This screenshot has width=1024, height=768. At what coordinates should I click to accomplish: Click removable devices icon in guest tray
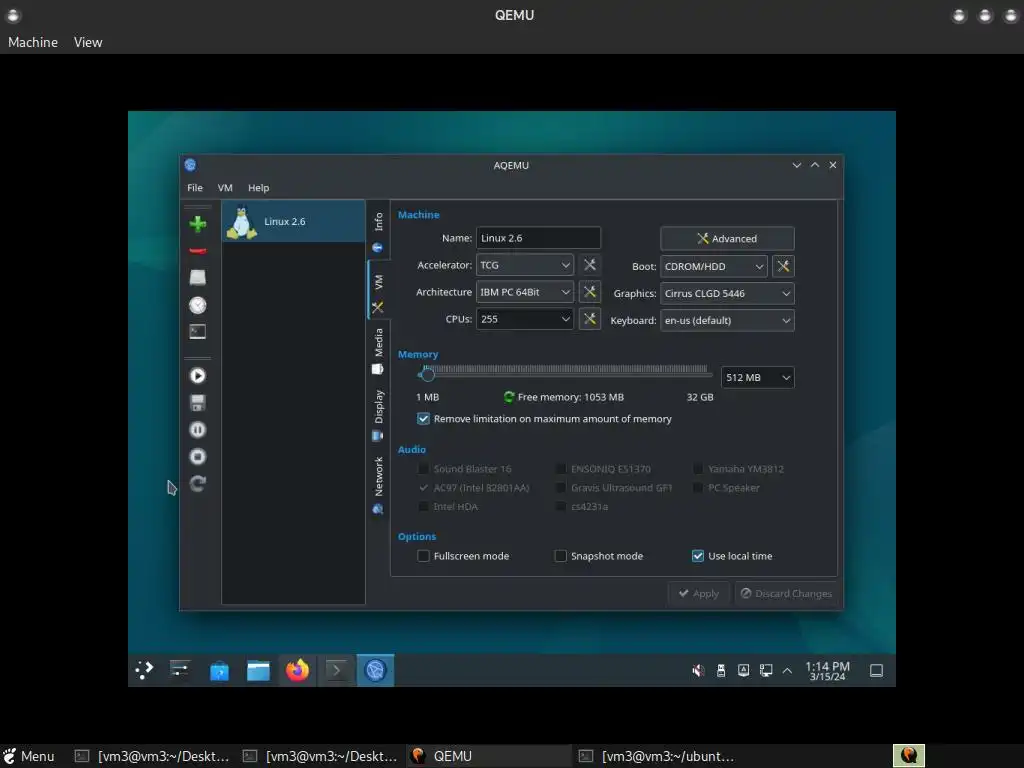pos(721,671)
